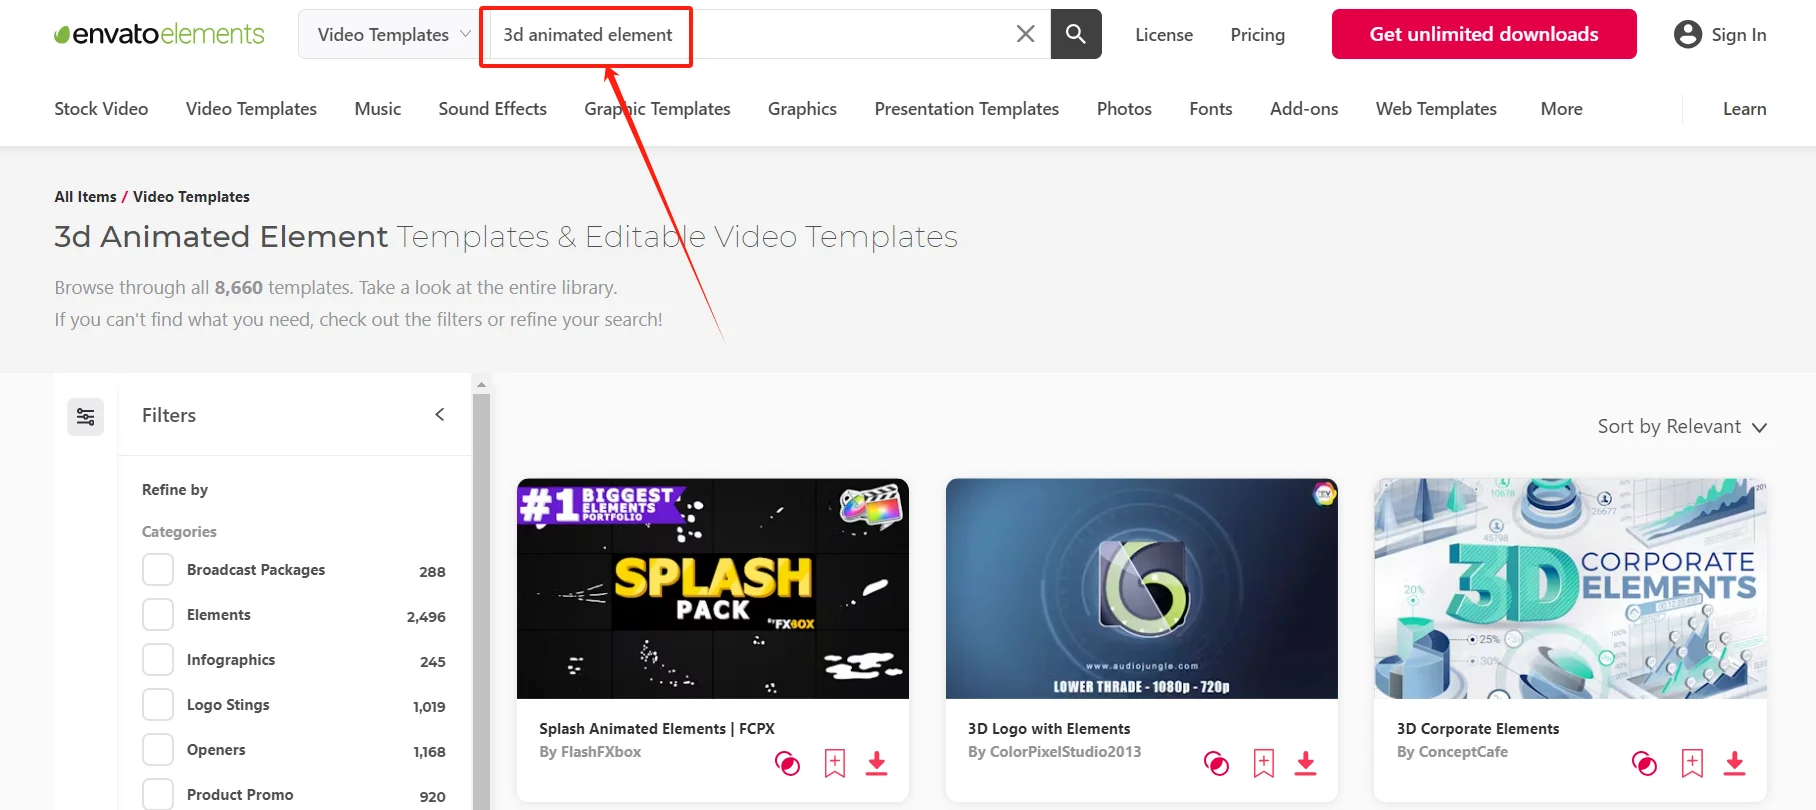Go to Video Templates in the navigation bar
This screenshot has height=810, width=1816.
251,109
